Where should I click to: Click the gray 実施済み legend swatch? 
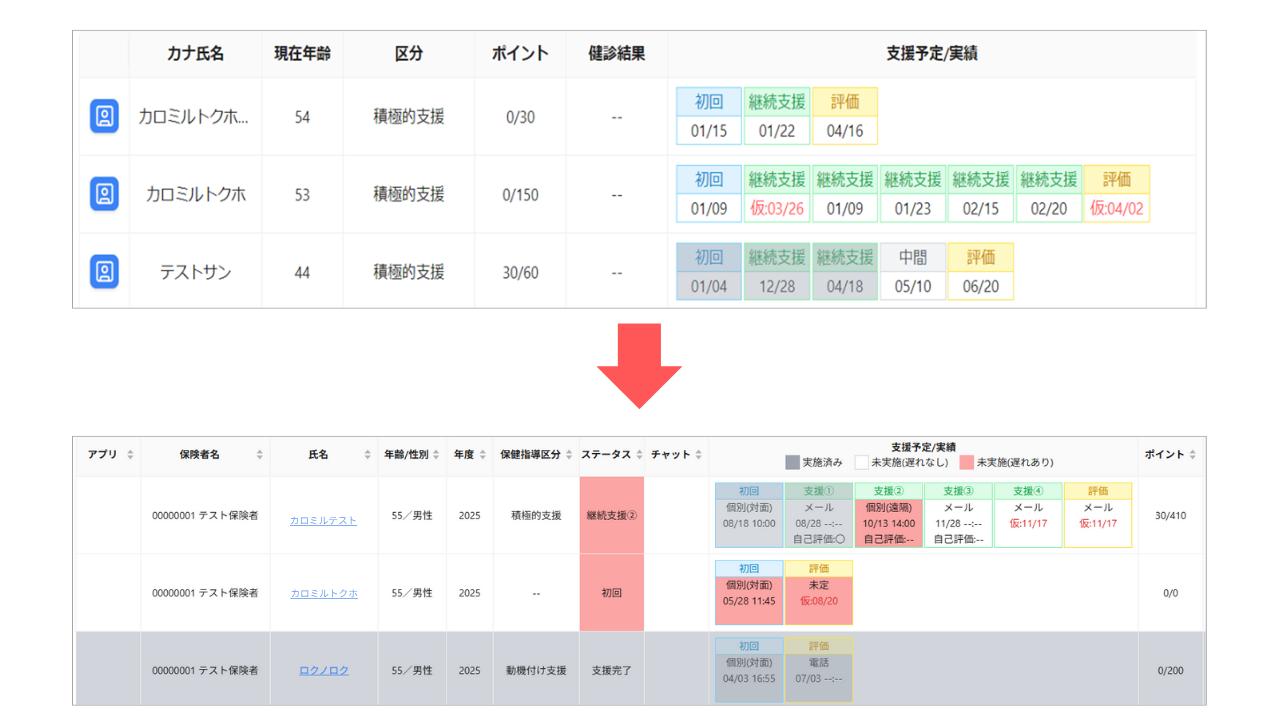792,462
